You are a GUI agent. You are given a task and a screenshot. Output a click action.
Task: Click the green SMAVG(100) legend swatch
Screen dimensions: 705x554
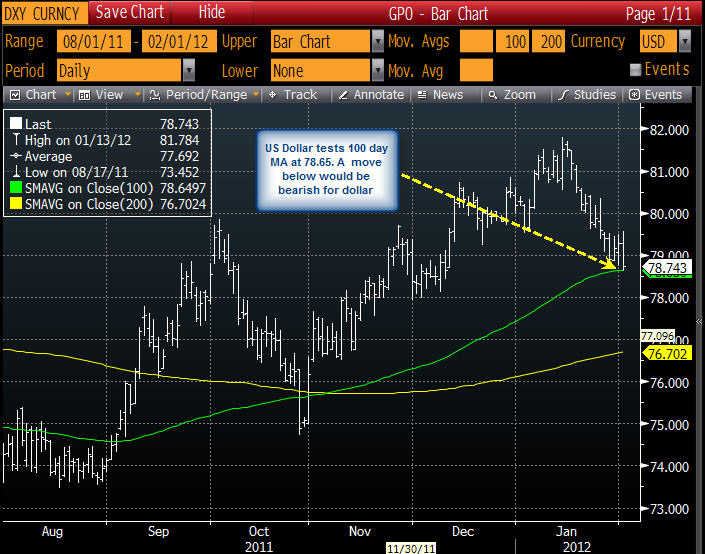tap(16, 188)
